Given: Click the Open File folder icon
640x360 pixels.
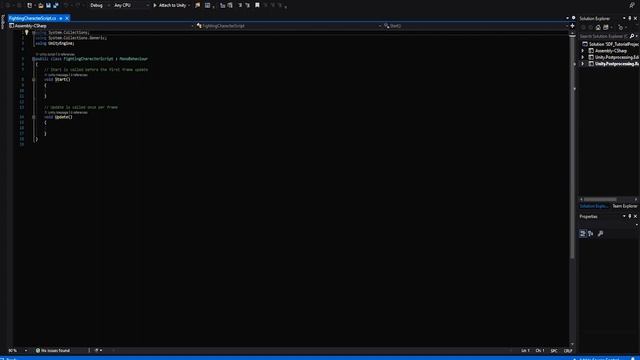Looking at the screenshot, I should pyautogui.click(x=40, y=5).
